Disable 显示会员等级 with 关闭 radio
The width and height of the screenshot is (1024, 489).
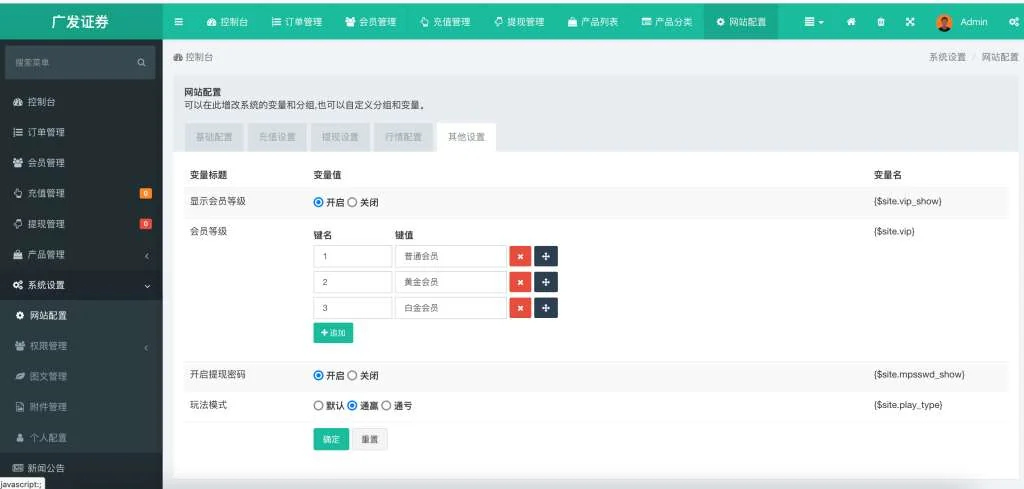352,202
